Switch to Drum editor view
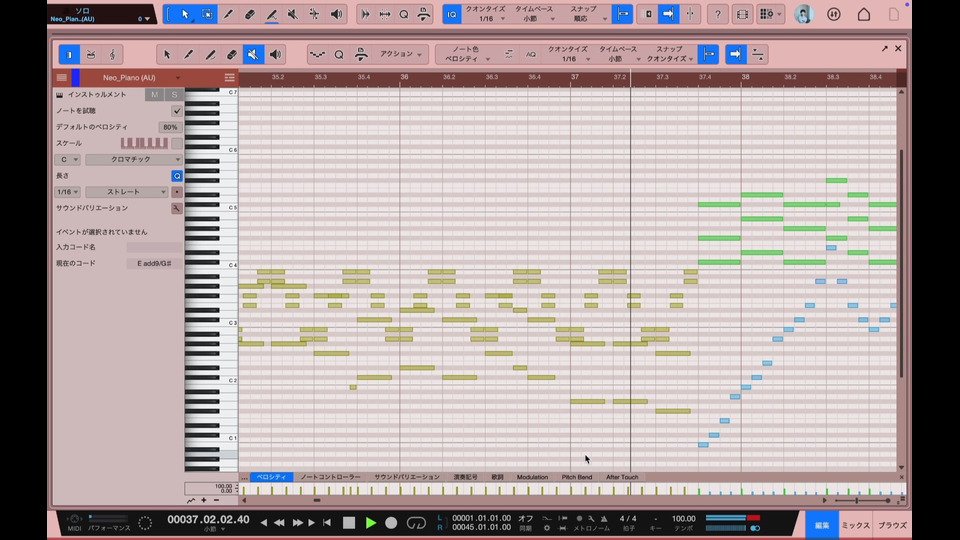 pos(91,54)
